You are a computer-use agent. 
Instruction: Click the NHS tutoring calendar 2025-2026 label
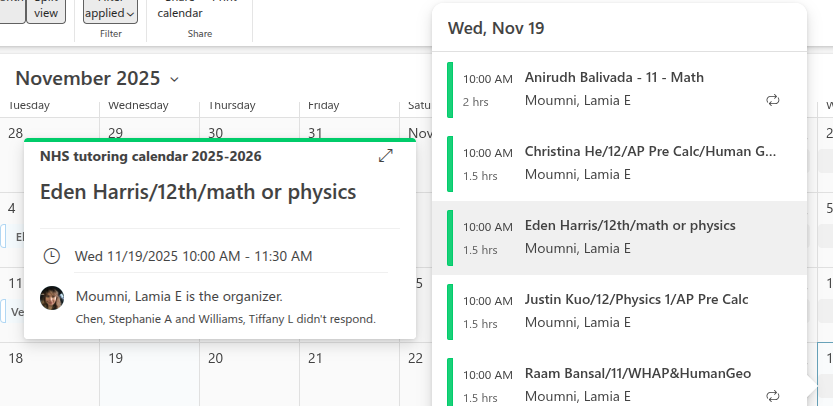[151, 156]
